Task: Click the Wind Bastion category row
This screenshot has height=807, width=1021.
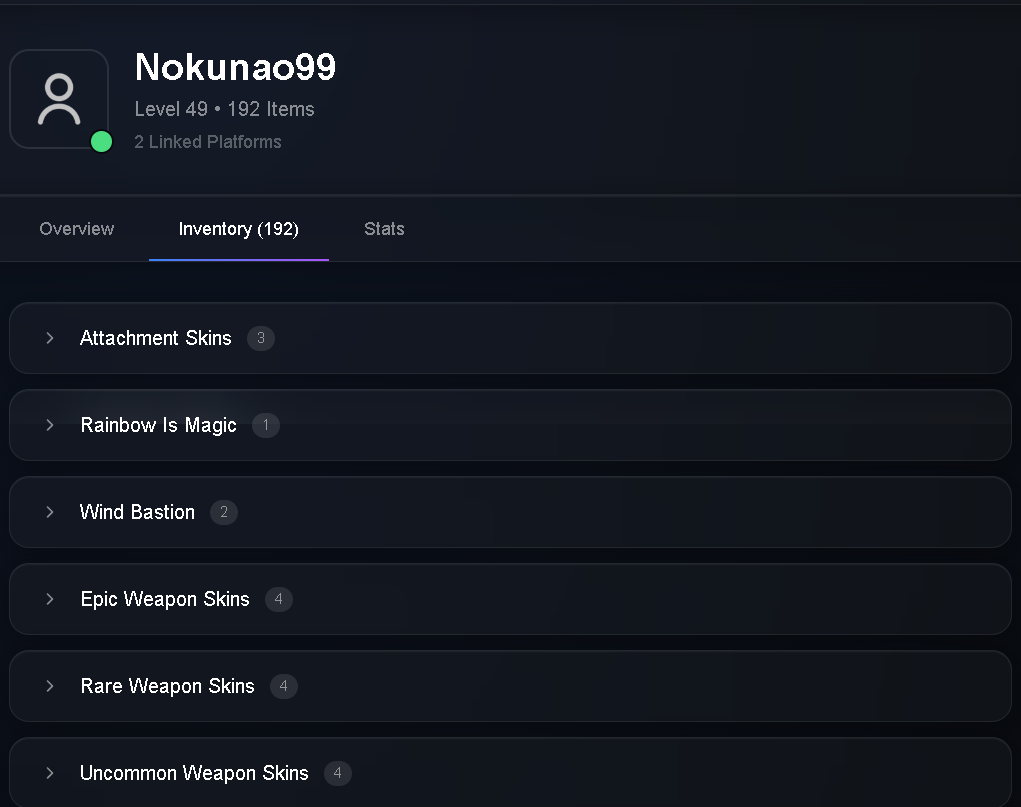Action: 510,512
